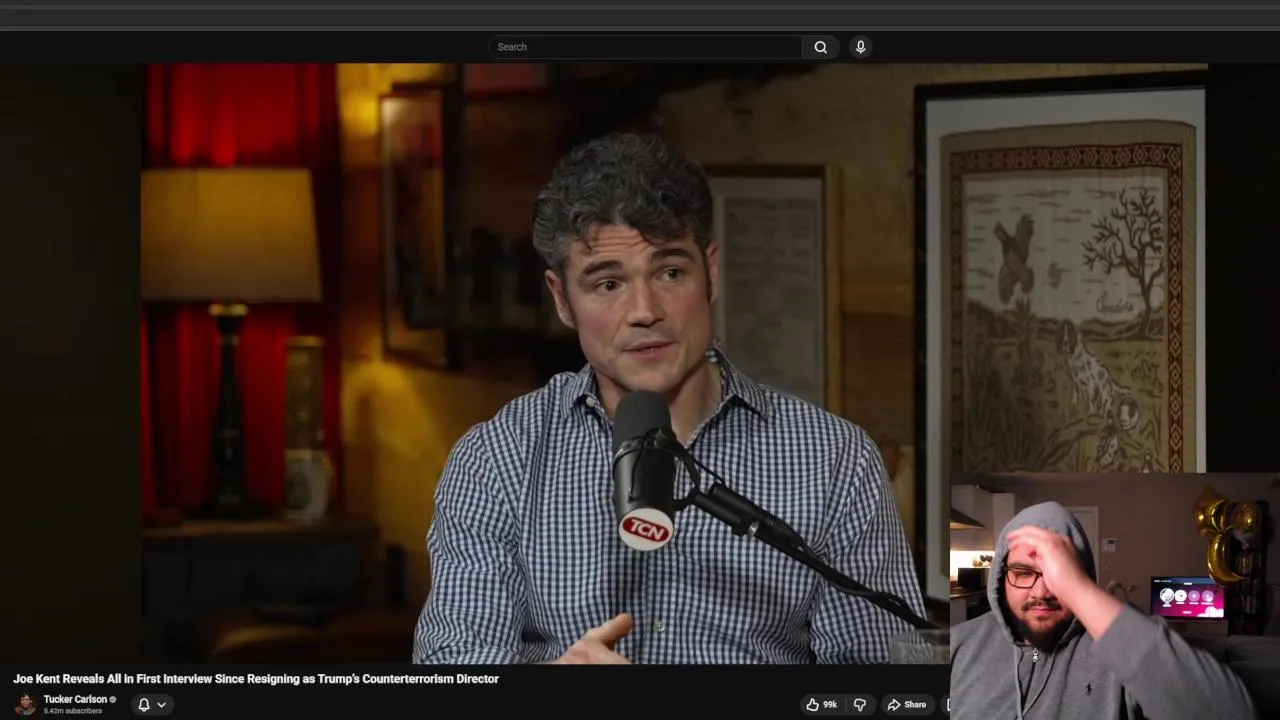Click the verified badge beside Tucker Carlson
The image size is (1280, 720).
(x=113, y=699)
